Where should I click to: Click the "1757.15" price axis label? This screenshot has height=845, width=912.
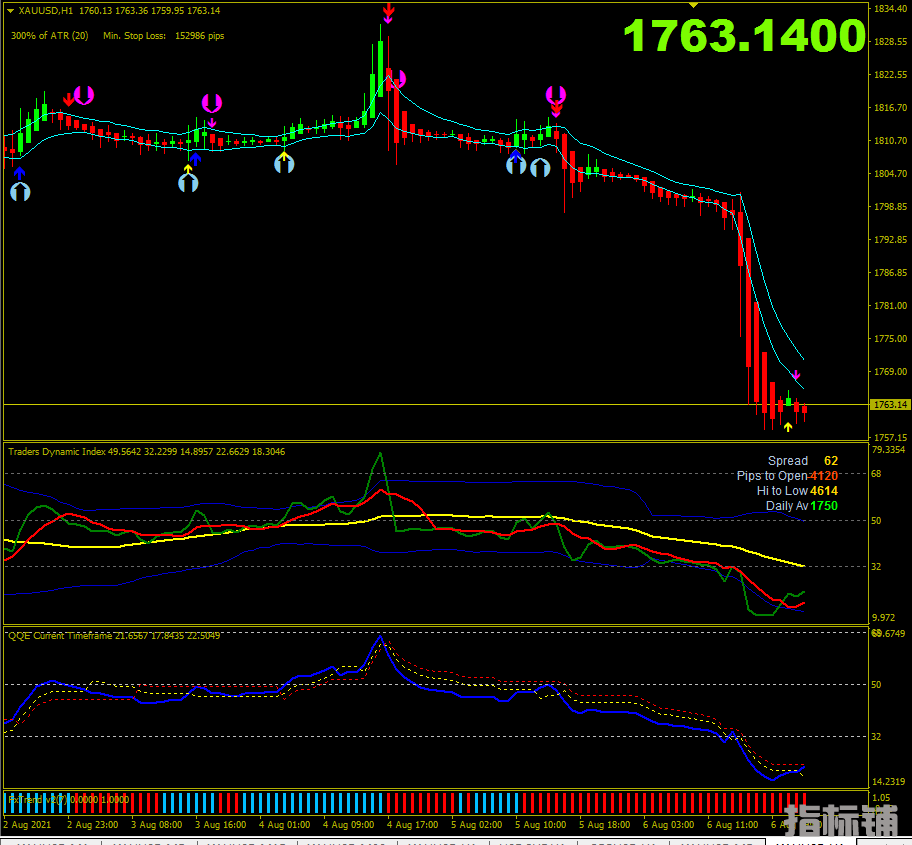click(x=890, y=437)
